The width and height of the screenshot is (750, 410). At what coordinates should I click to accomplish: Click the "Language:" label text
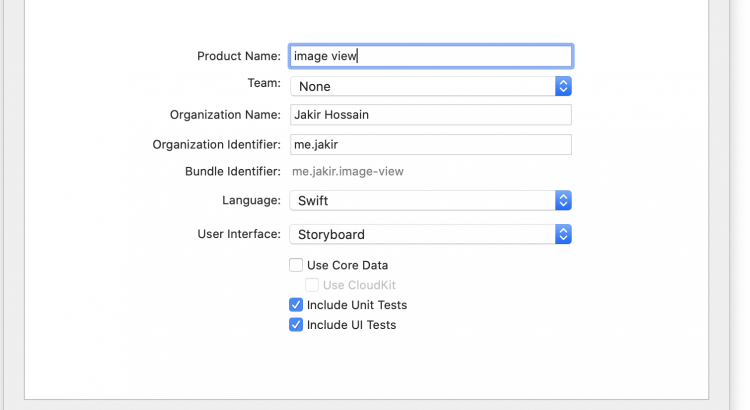(251, 200)
